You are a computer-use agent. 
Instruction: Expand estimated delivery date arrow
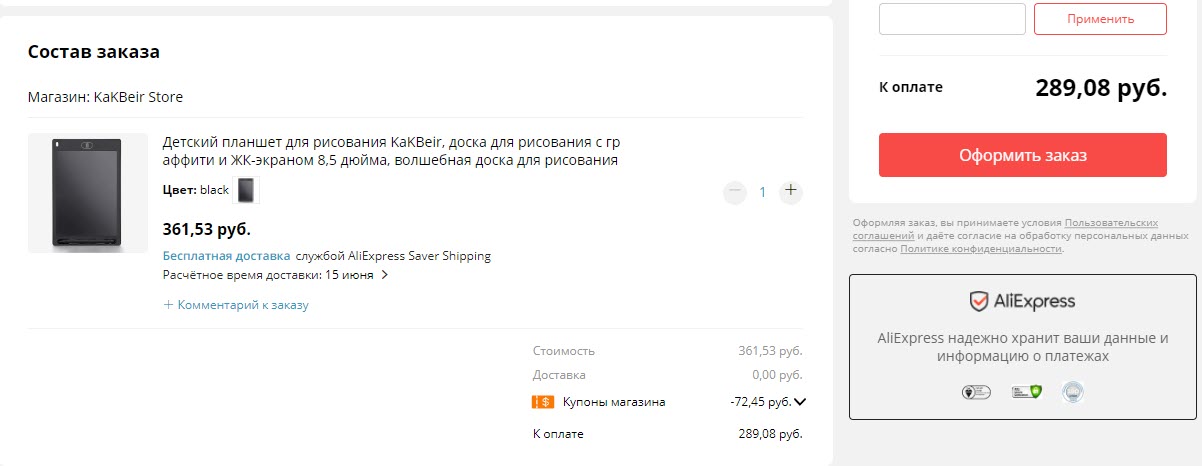point(385,275)
